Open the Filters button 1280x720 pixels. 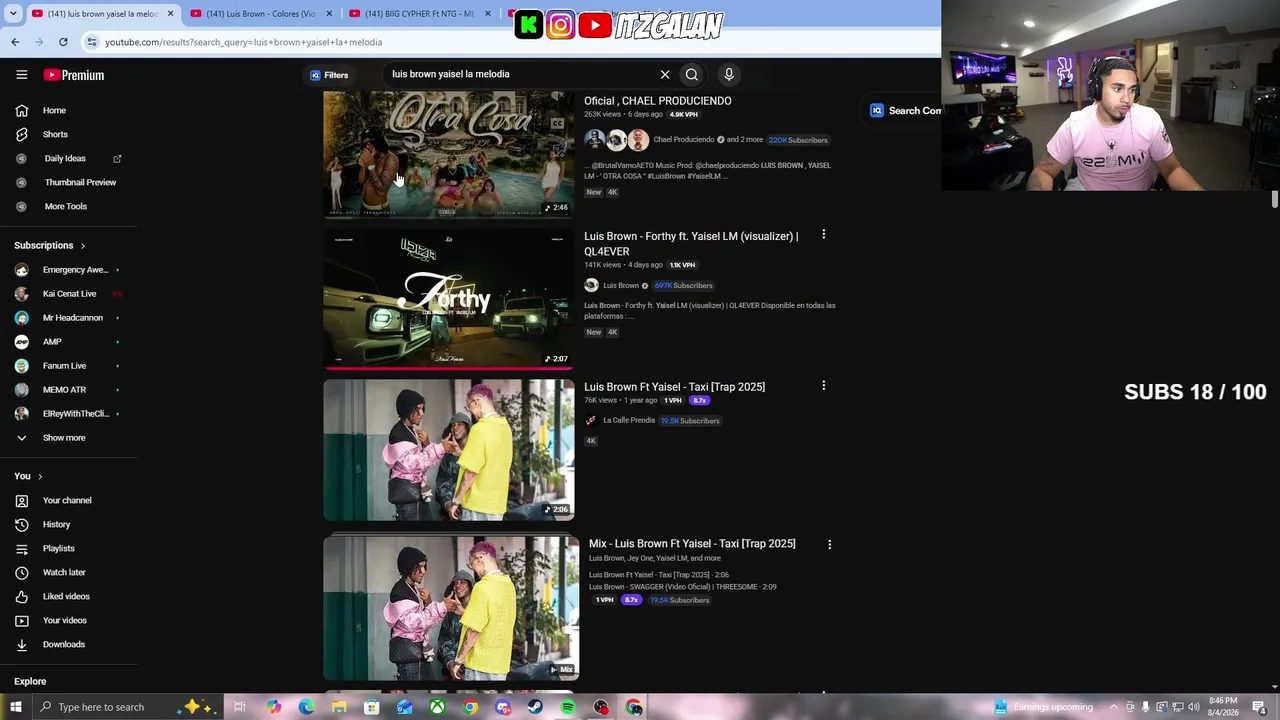[x=329, y=75]
